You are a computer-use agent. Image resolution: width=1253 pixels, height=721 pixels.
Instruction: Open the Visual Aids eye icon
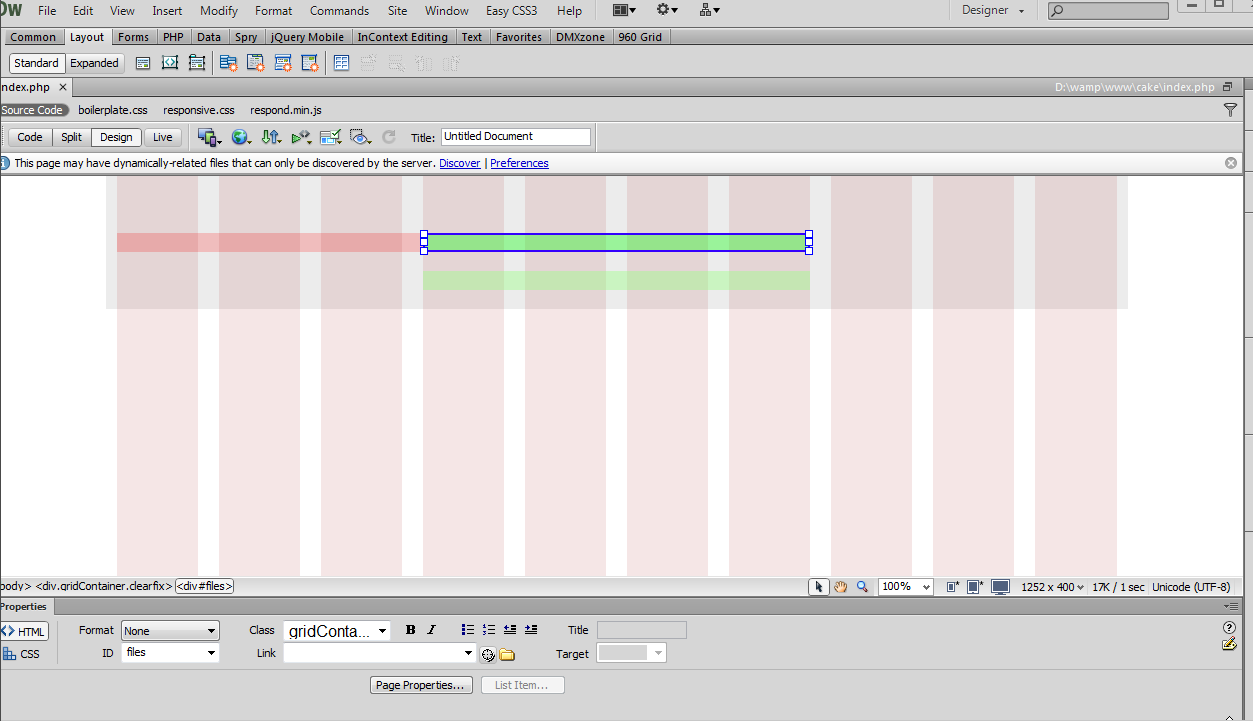click(x=361, y=137)
